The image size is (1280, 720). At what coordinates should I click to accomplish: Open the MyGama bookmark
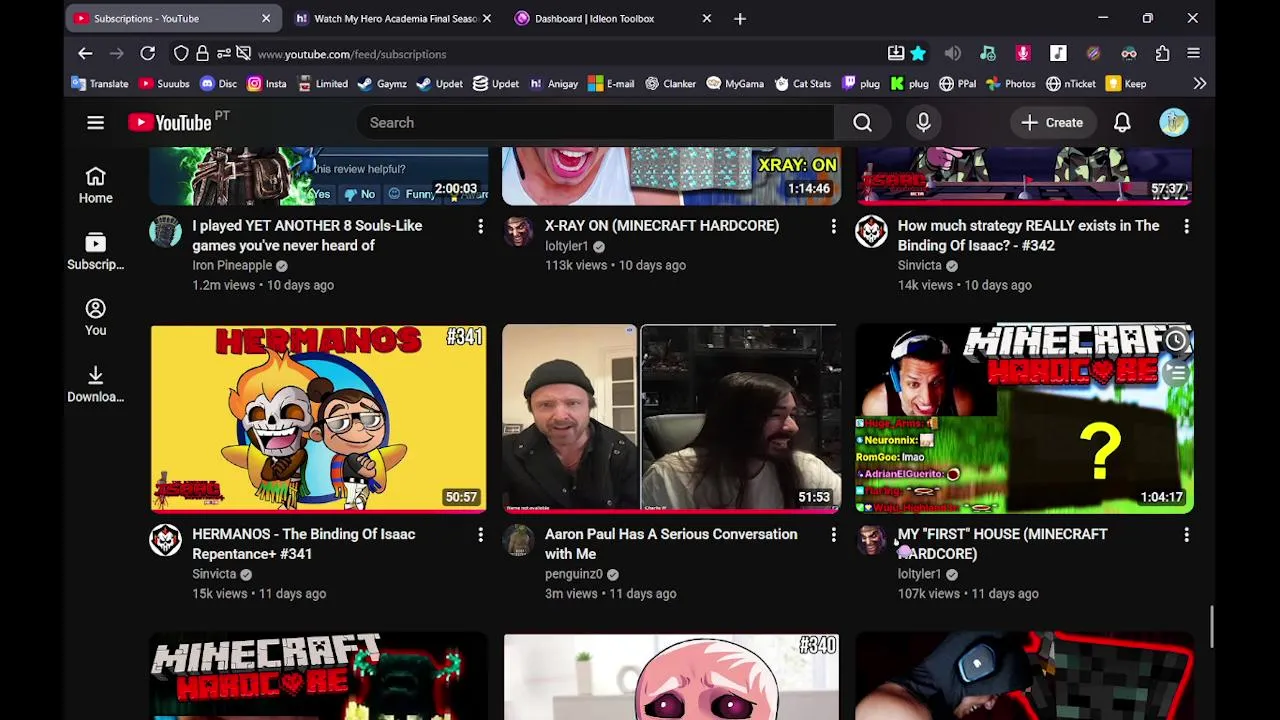[735, 84]
